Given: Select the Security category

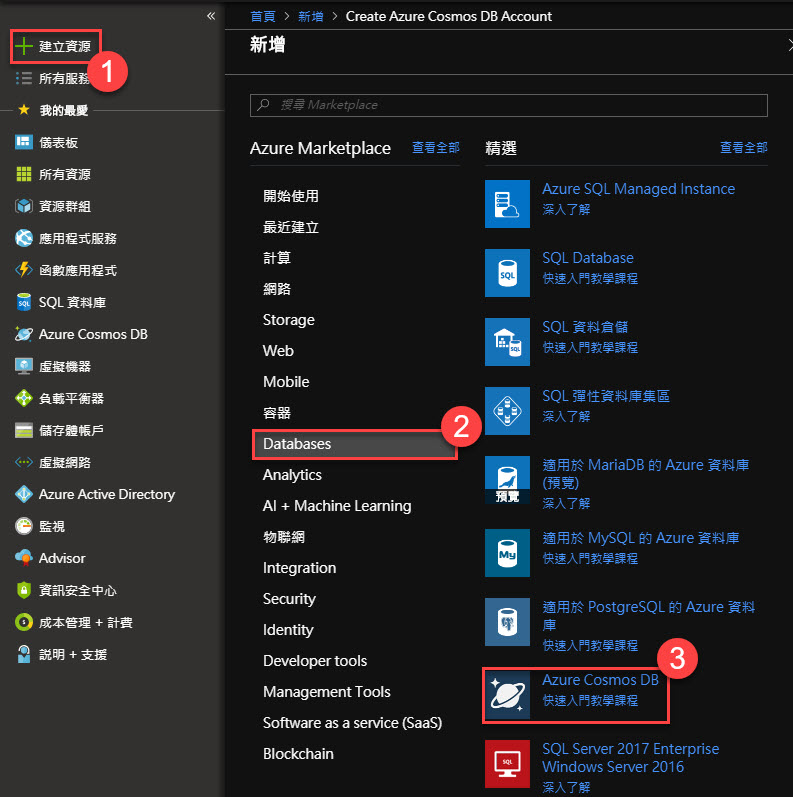Looking at the screenshot, I should tap(289, 599).
